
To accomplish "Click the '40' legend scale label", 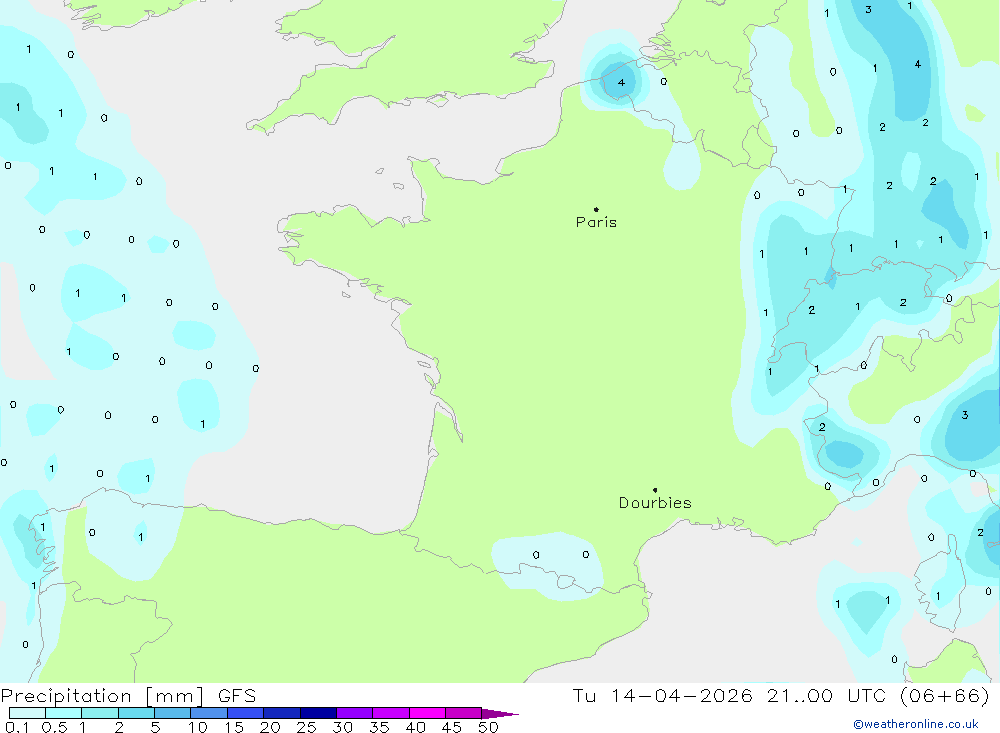I will tap(416, 727).
